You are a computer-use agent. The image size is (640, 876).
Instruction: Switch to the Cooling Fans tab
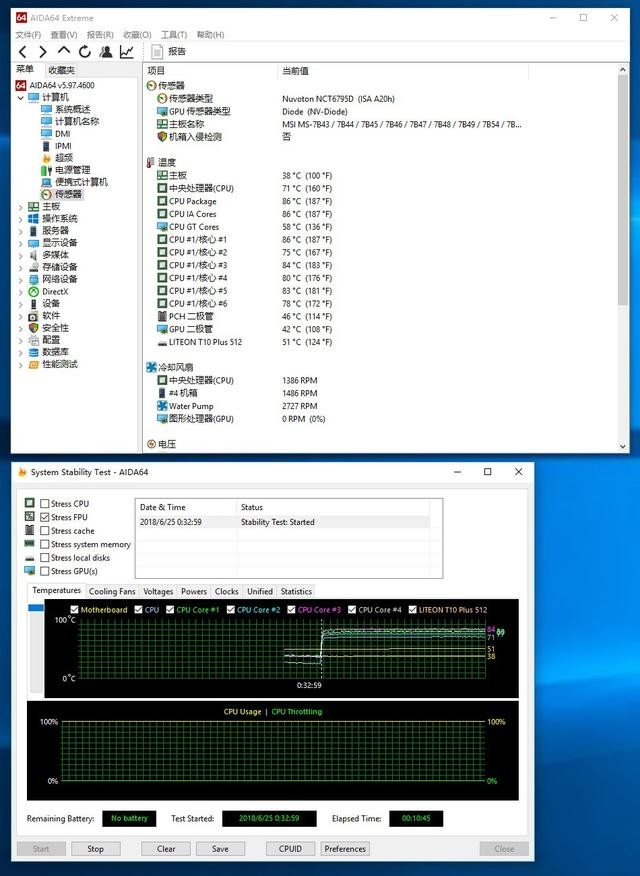pos(112,591)
